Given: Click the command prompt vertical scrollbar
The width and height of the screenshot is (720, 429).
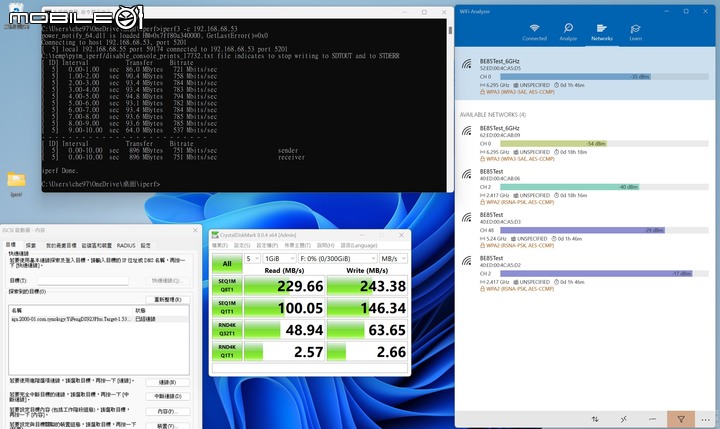Looking at the screenshot, I should pos(450,105).
